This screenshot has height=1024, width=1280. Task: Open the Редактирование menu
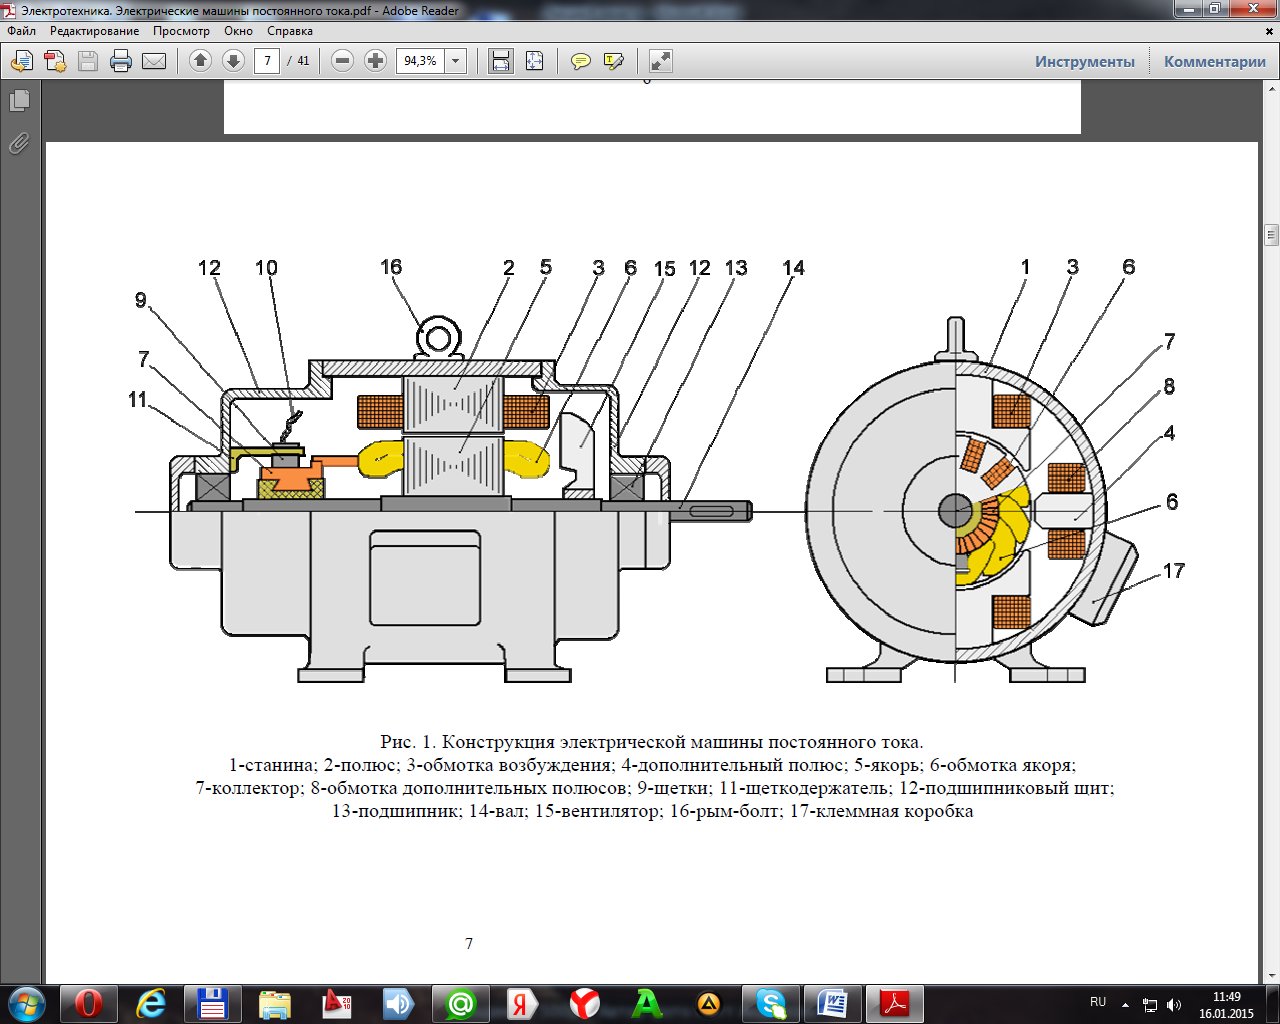coord(94,31)
